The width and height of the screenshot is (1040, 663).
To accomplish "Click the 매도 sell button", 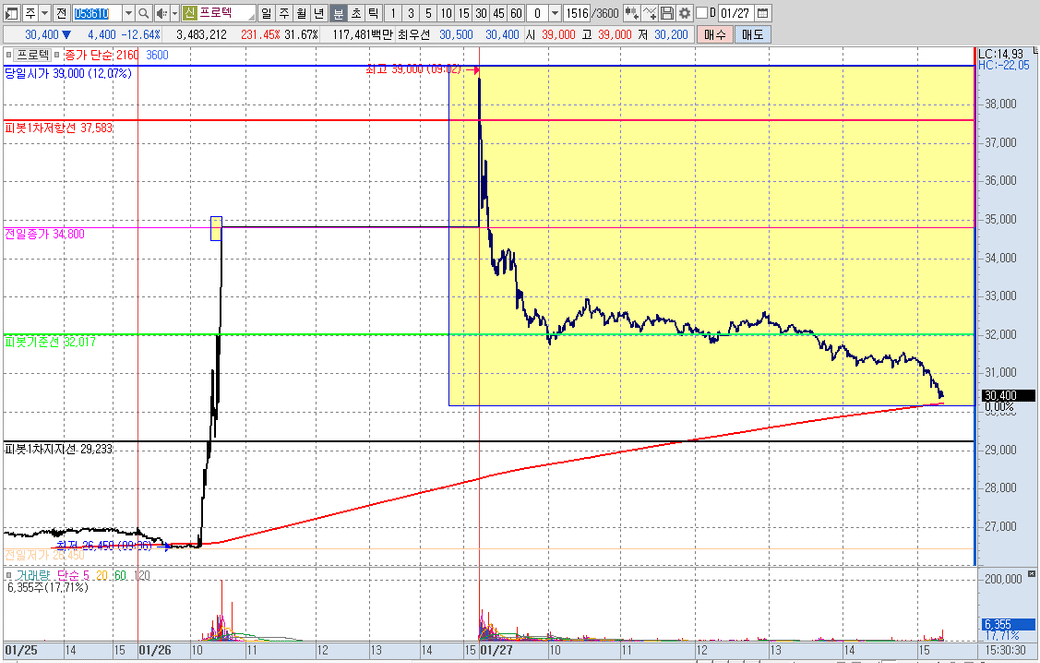I will [x=751, y=34].
